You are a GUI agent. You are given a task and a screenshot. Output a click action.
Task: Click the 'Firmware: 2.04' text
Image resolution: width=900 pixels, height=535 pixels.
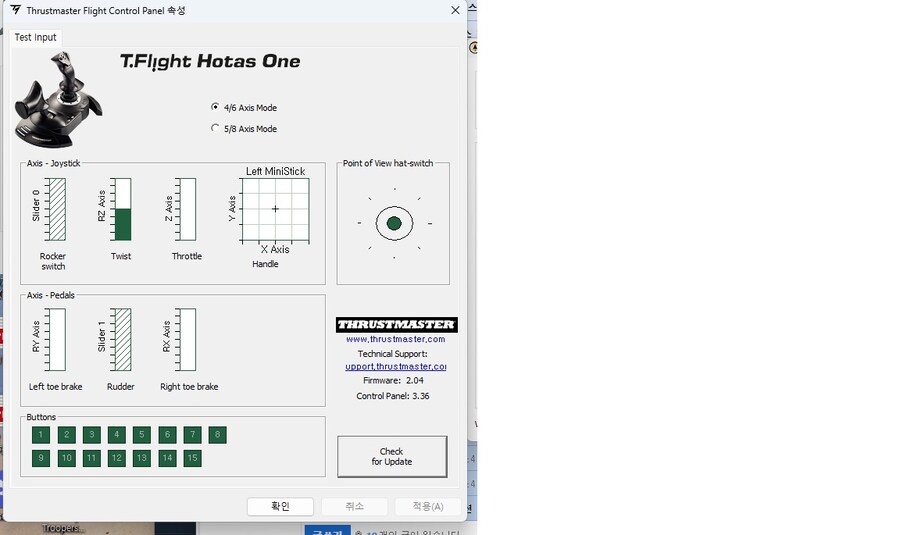click(393, 381)
